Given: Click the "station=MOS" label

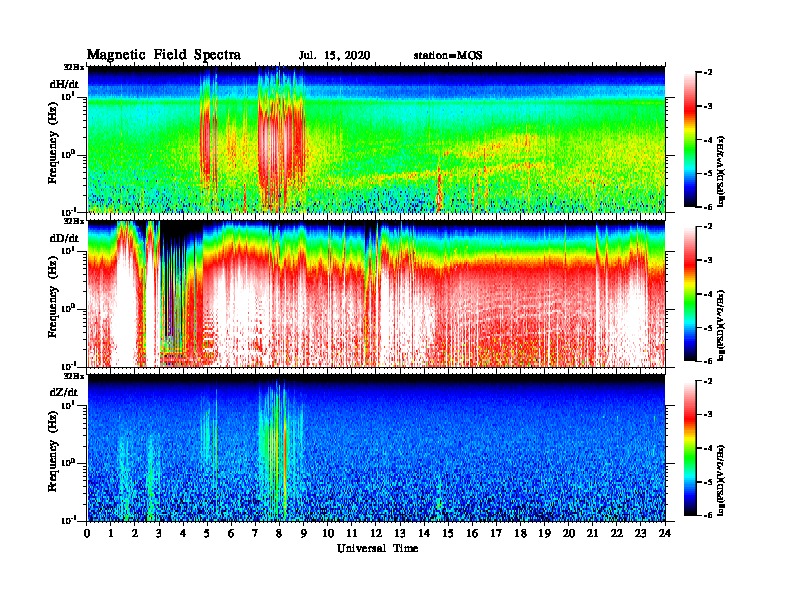Looking at the screenshot, I should pyautogui.click(x=448, y=56).
